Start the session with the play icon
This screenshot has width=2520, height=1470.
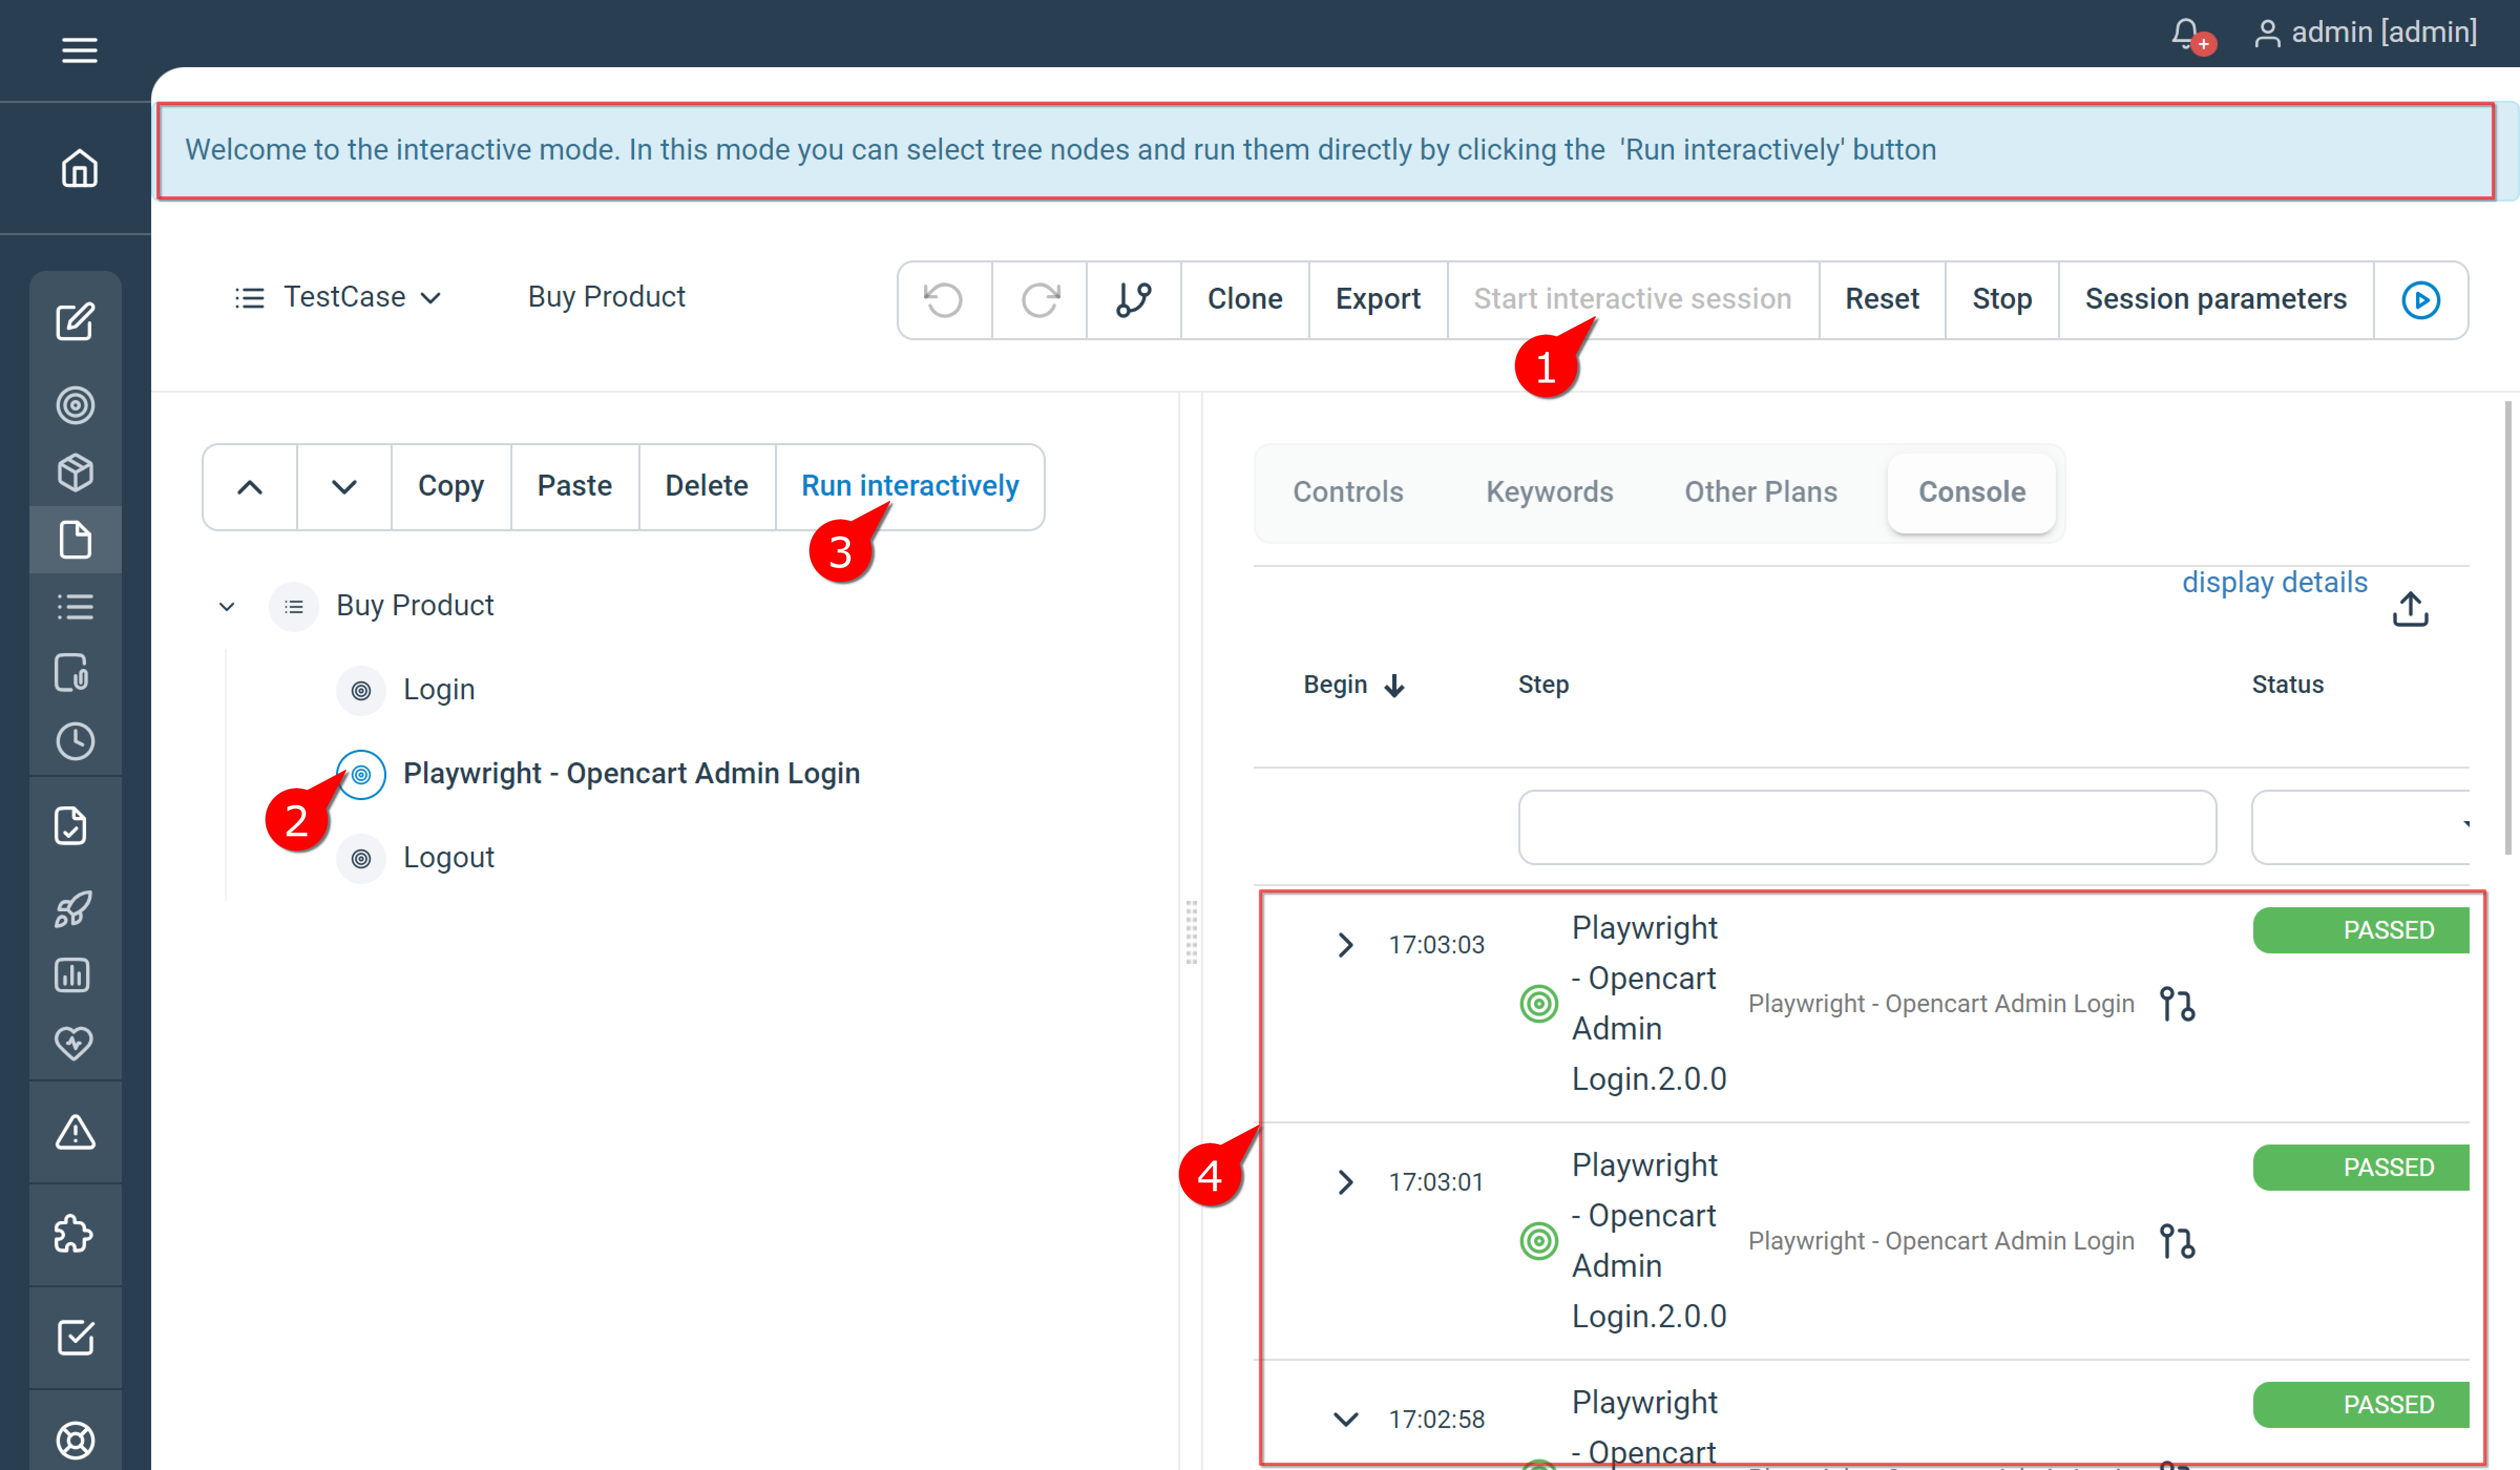(2419, 299)
